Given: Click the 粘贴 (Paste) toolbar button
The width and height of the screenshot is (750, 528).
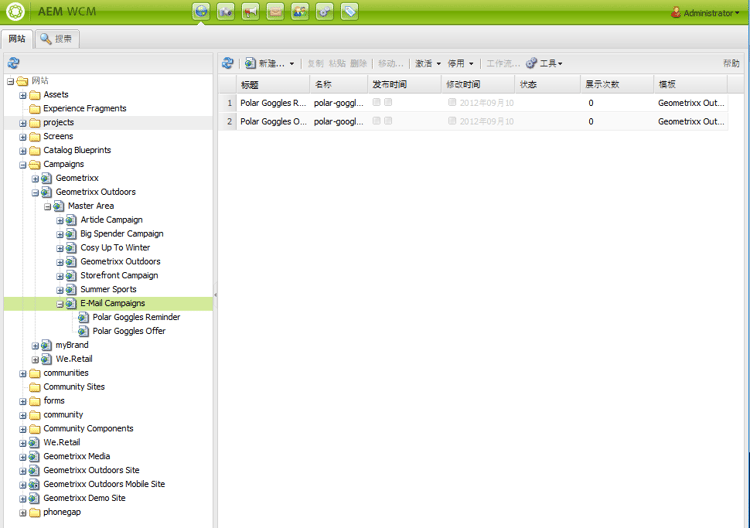Looking at the screenshot, I should (337, 64).
